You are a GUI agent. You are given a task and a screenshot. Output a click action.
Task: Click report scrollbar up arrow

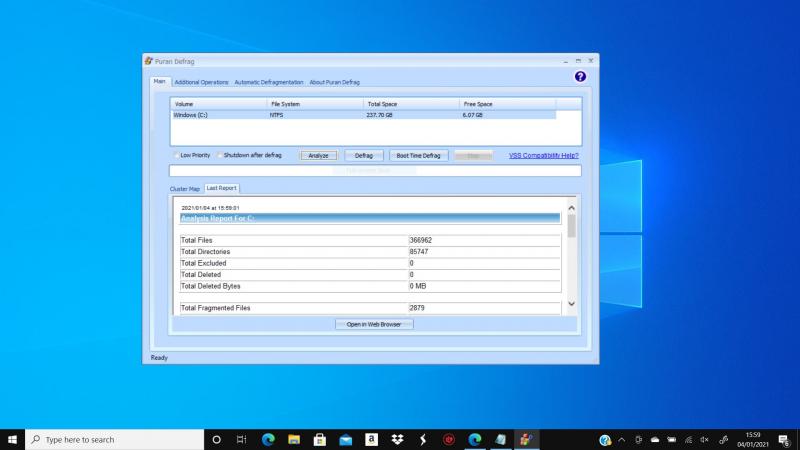[x=571, y=208]
